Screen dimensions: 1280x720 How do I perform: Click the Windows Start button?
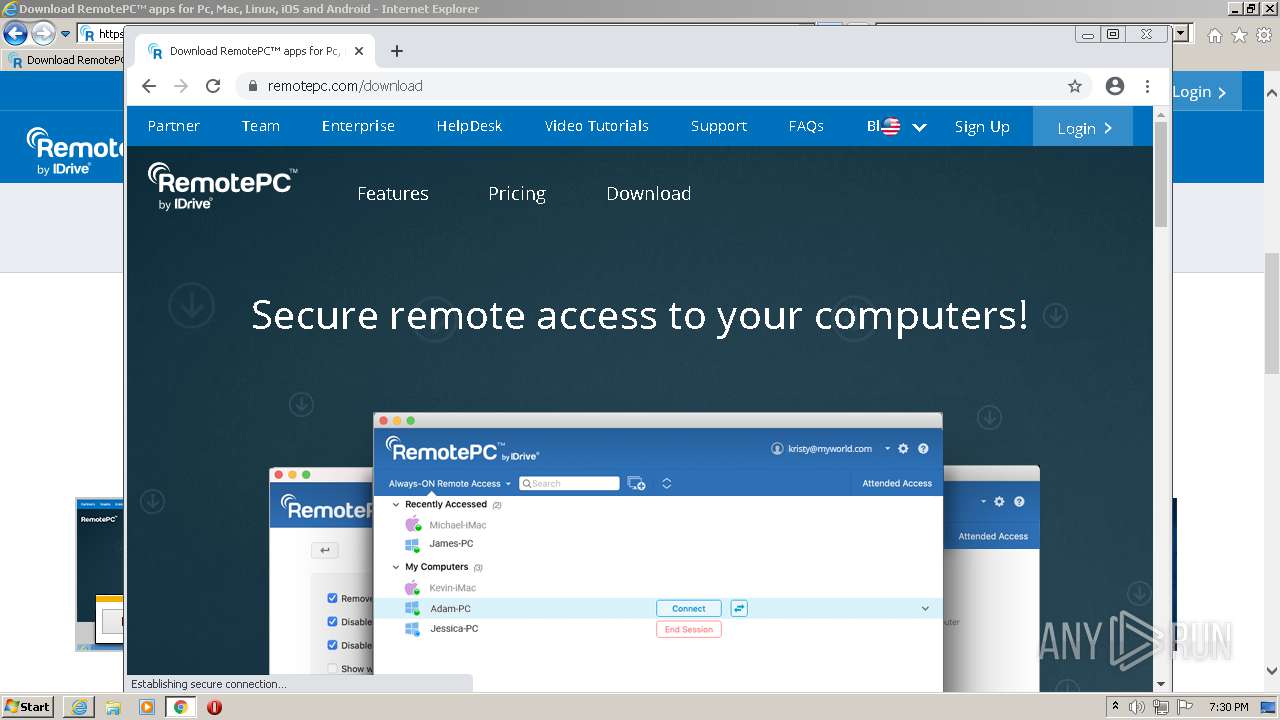[x=28, y=707]
